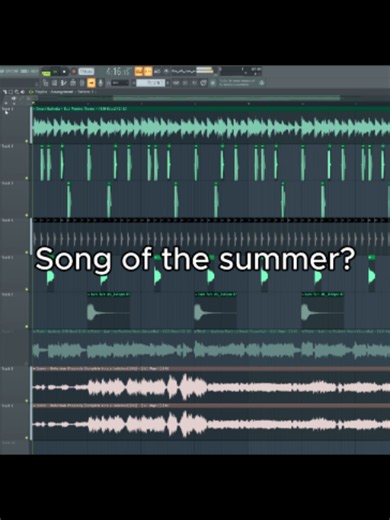This screenshot has height=520, width=390.
Task: Mute Track 5 via its green dot
Action: pos(27,290)
